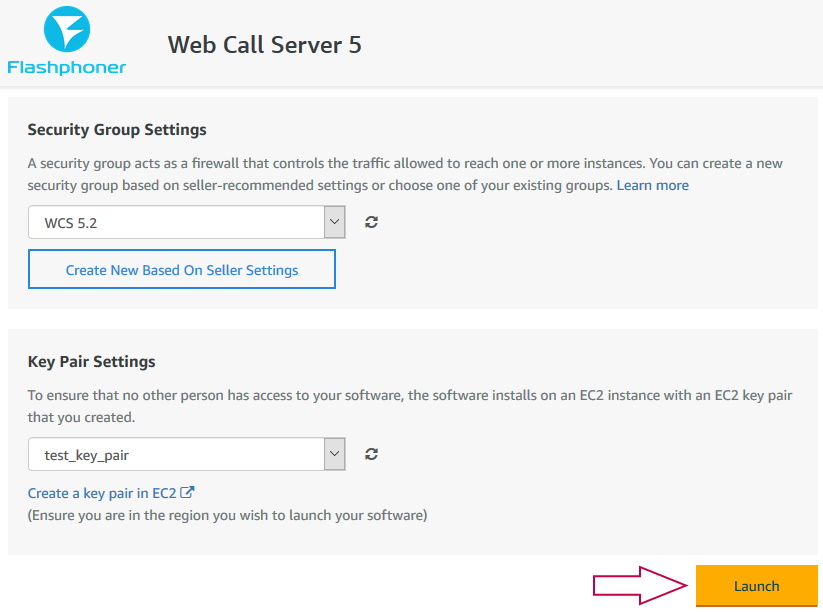Click the region reminder note in parentheses
The height and width of the screenshot is (612, 823).
coord(227,515)
